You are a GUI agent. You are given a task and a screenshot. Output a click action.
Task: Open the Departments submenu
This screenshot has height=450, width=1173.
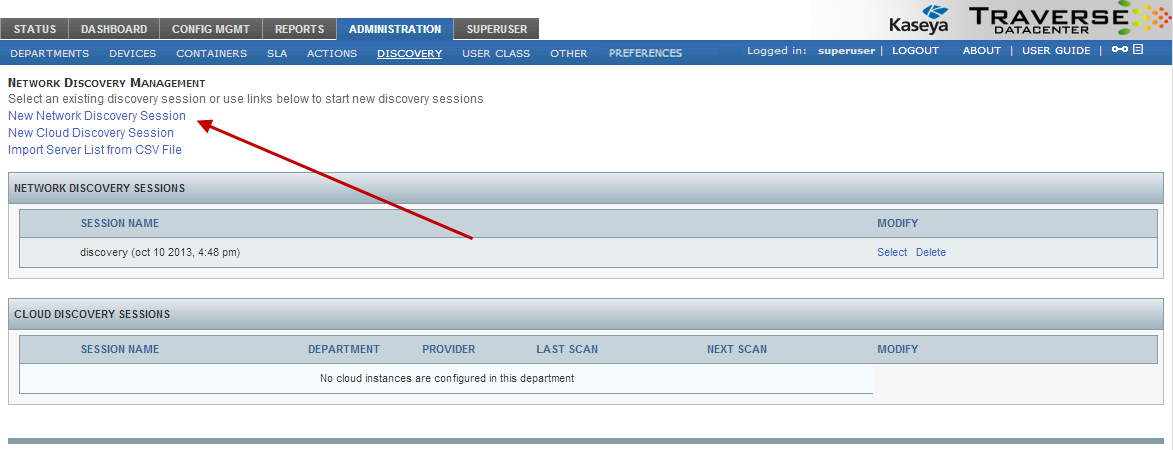click(x=50, y=53)
